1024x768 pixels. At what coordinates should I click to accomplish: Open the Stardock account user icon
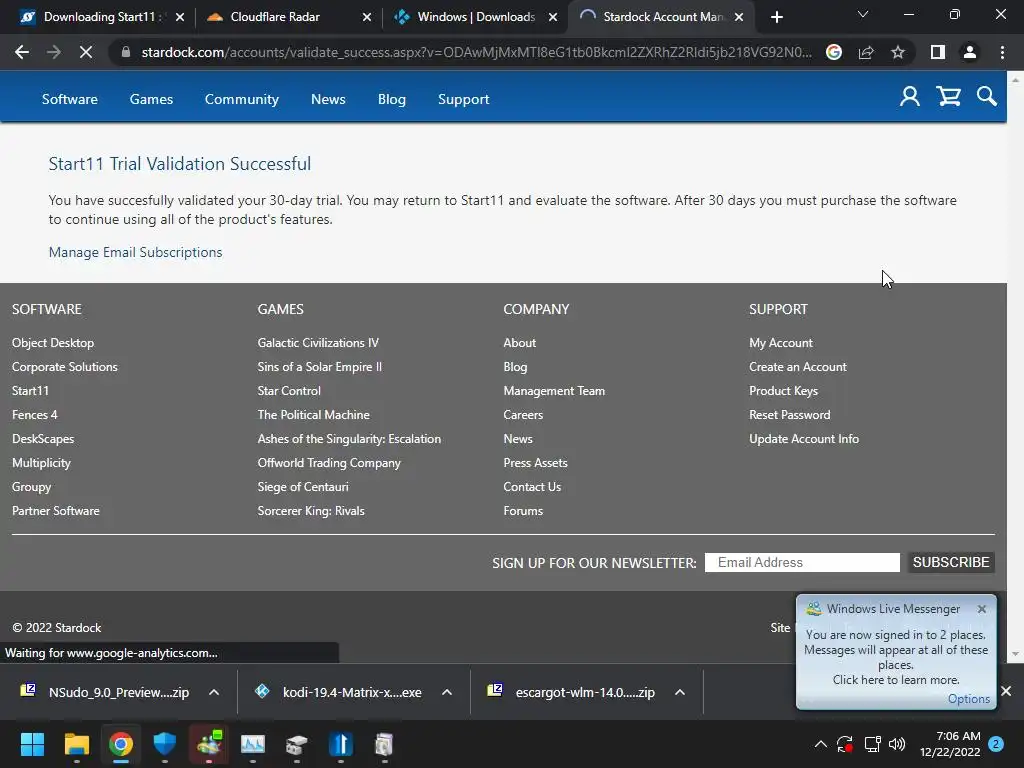click(910, 97)
